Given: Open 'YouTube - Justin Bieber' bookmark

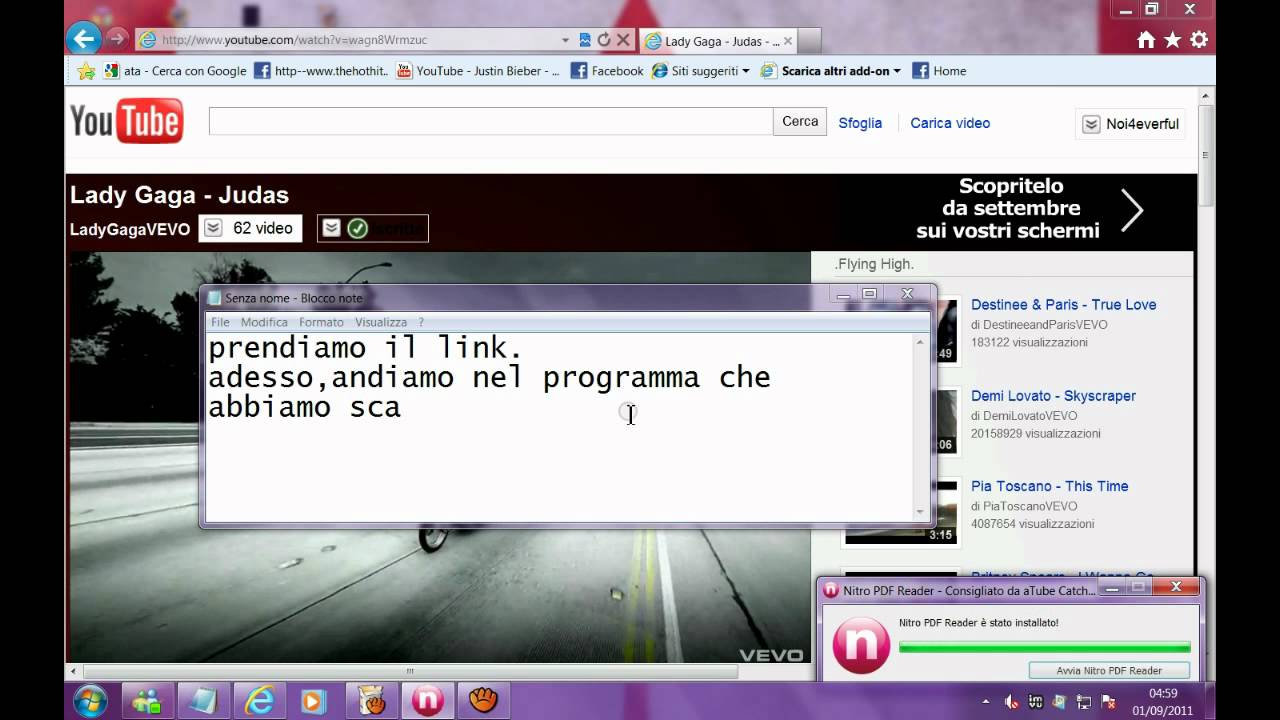Looking at the screenshot, I should tap(478, 71).
